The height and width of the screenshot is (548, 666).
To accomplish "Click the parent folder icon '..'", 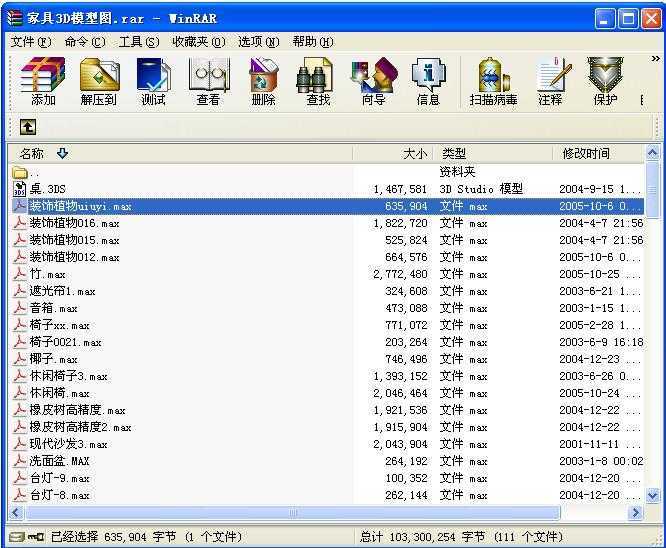I will pyautogui.click(x=20, y=172).
